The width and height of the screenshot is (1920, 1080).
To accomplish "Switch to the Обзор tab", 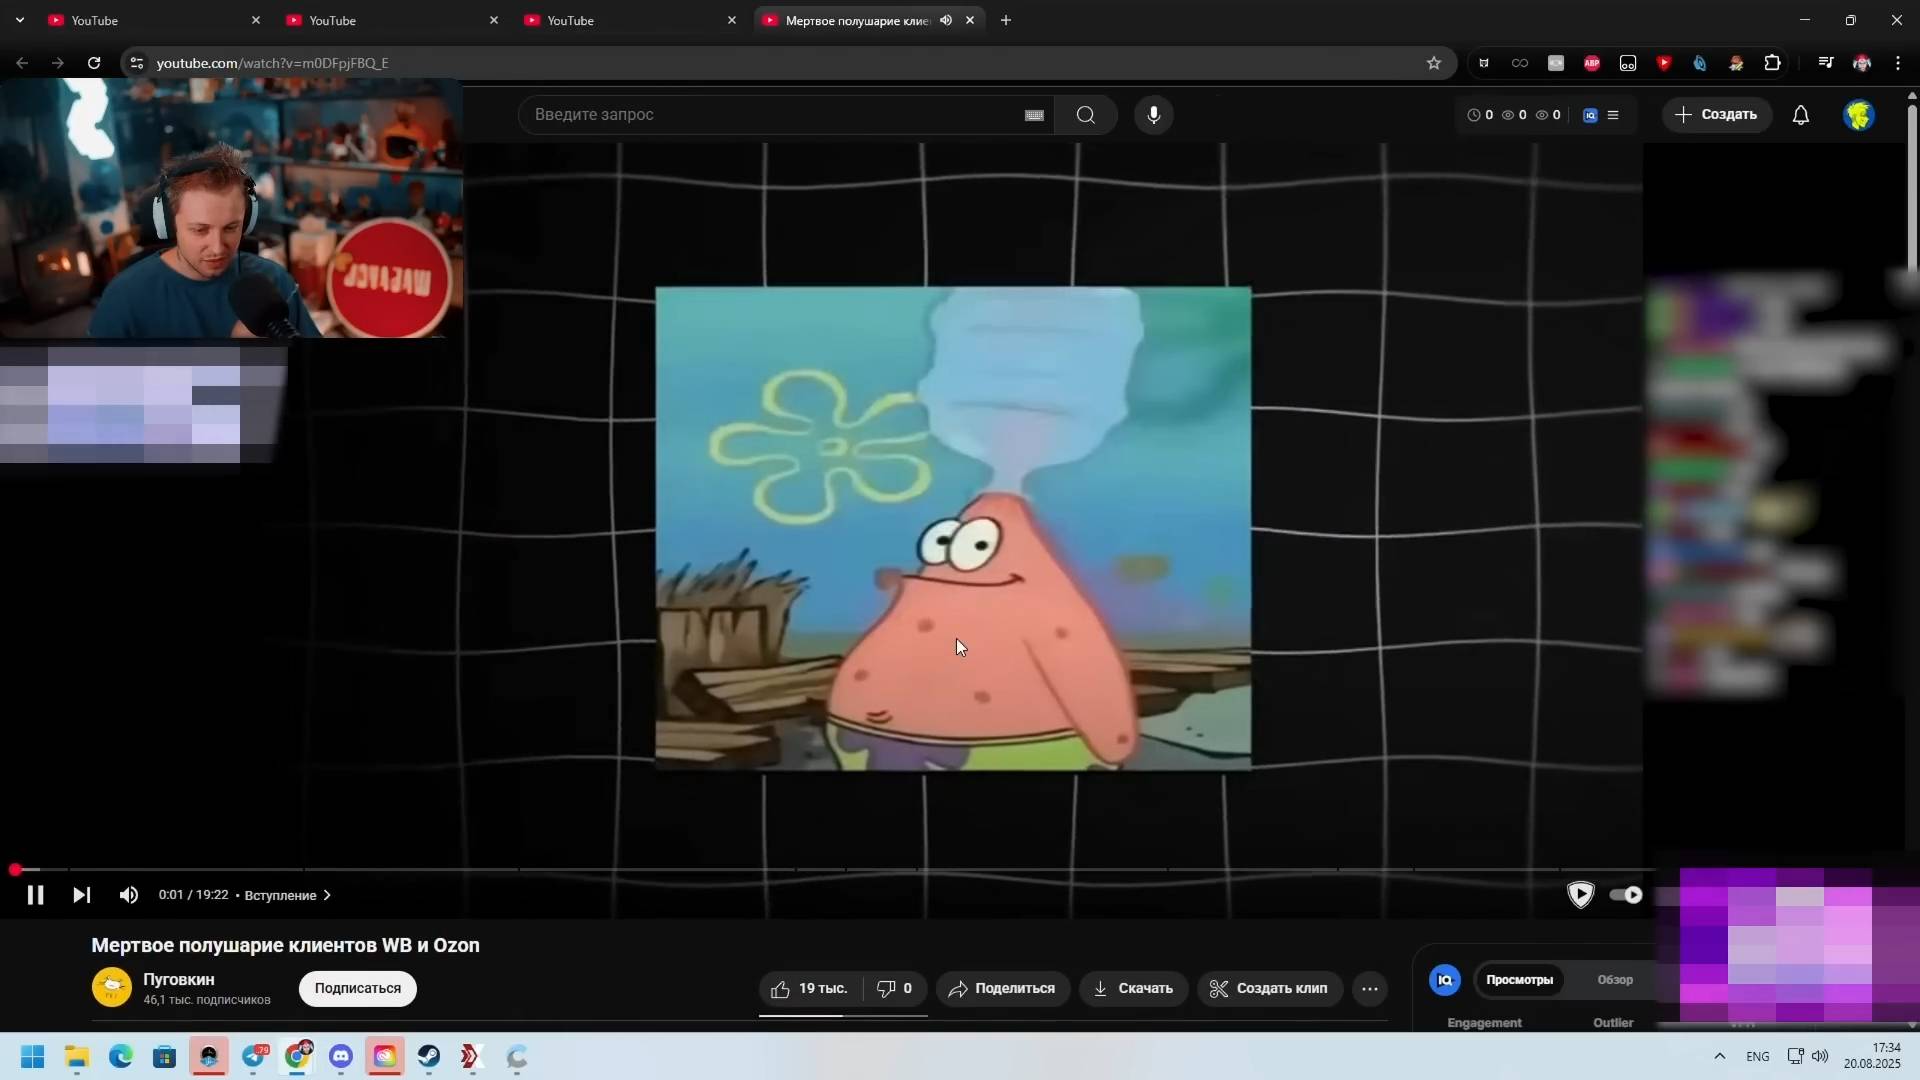I will pos(1614,979).
